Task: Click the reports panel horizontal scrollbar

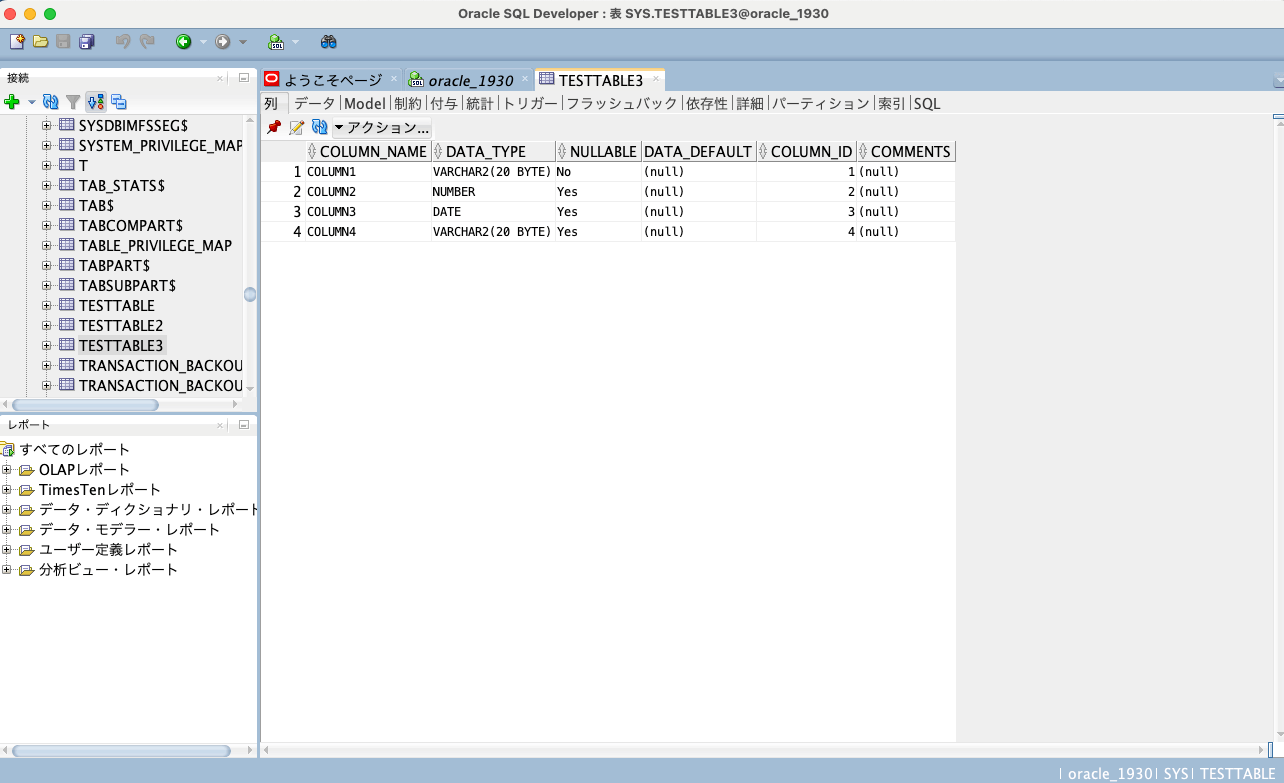Action: point(121,750)
